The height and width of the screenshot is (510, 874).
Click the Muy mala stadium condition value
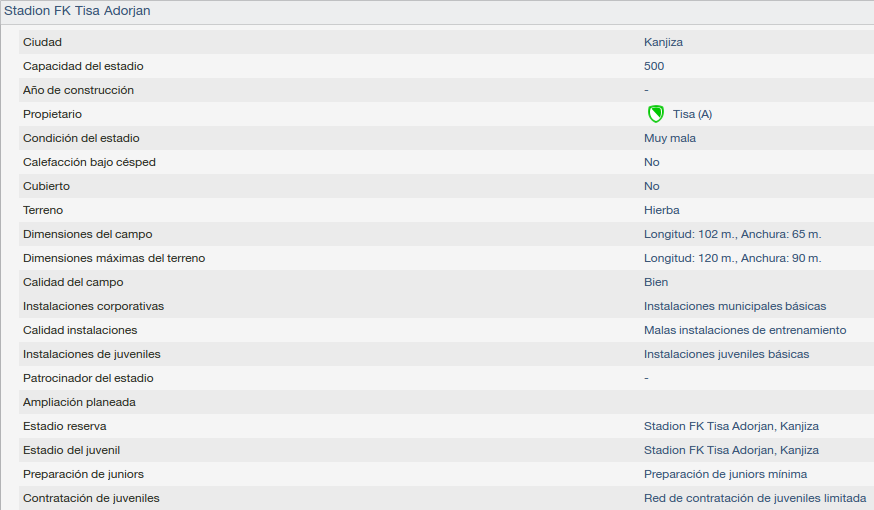[670, 138]
